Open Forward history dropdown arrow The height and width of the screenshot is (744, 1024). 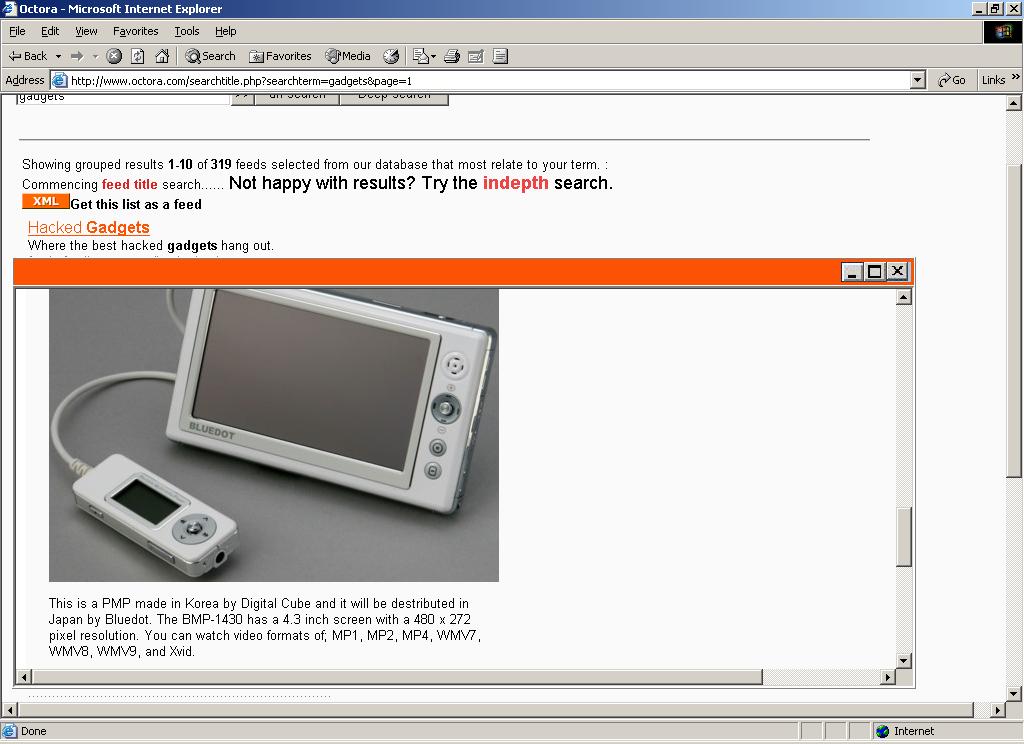(95, 56)
